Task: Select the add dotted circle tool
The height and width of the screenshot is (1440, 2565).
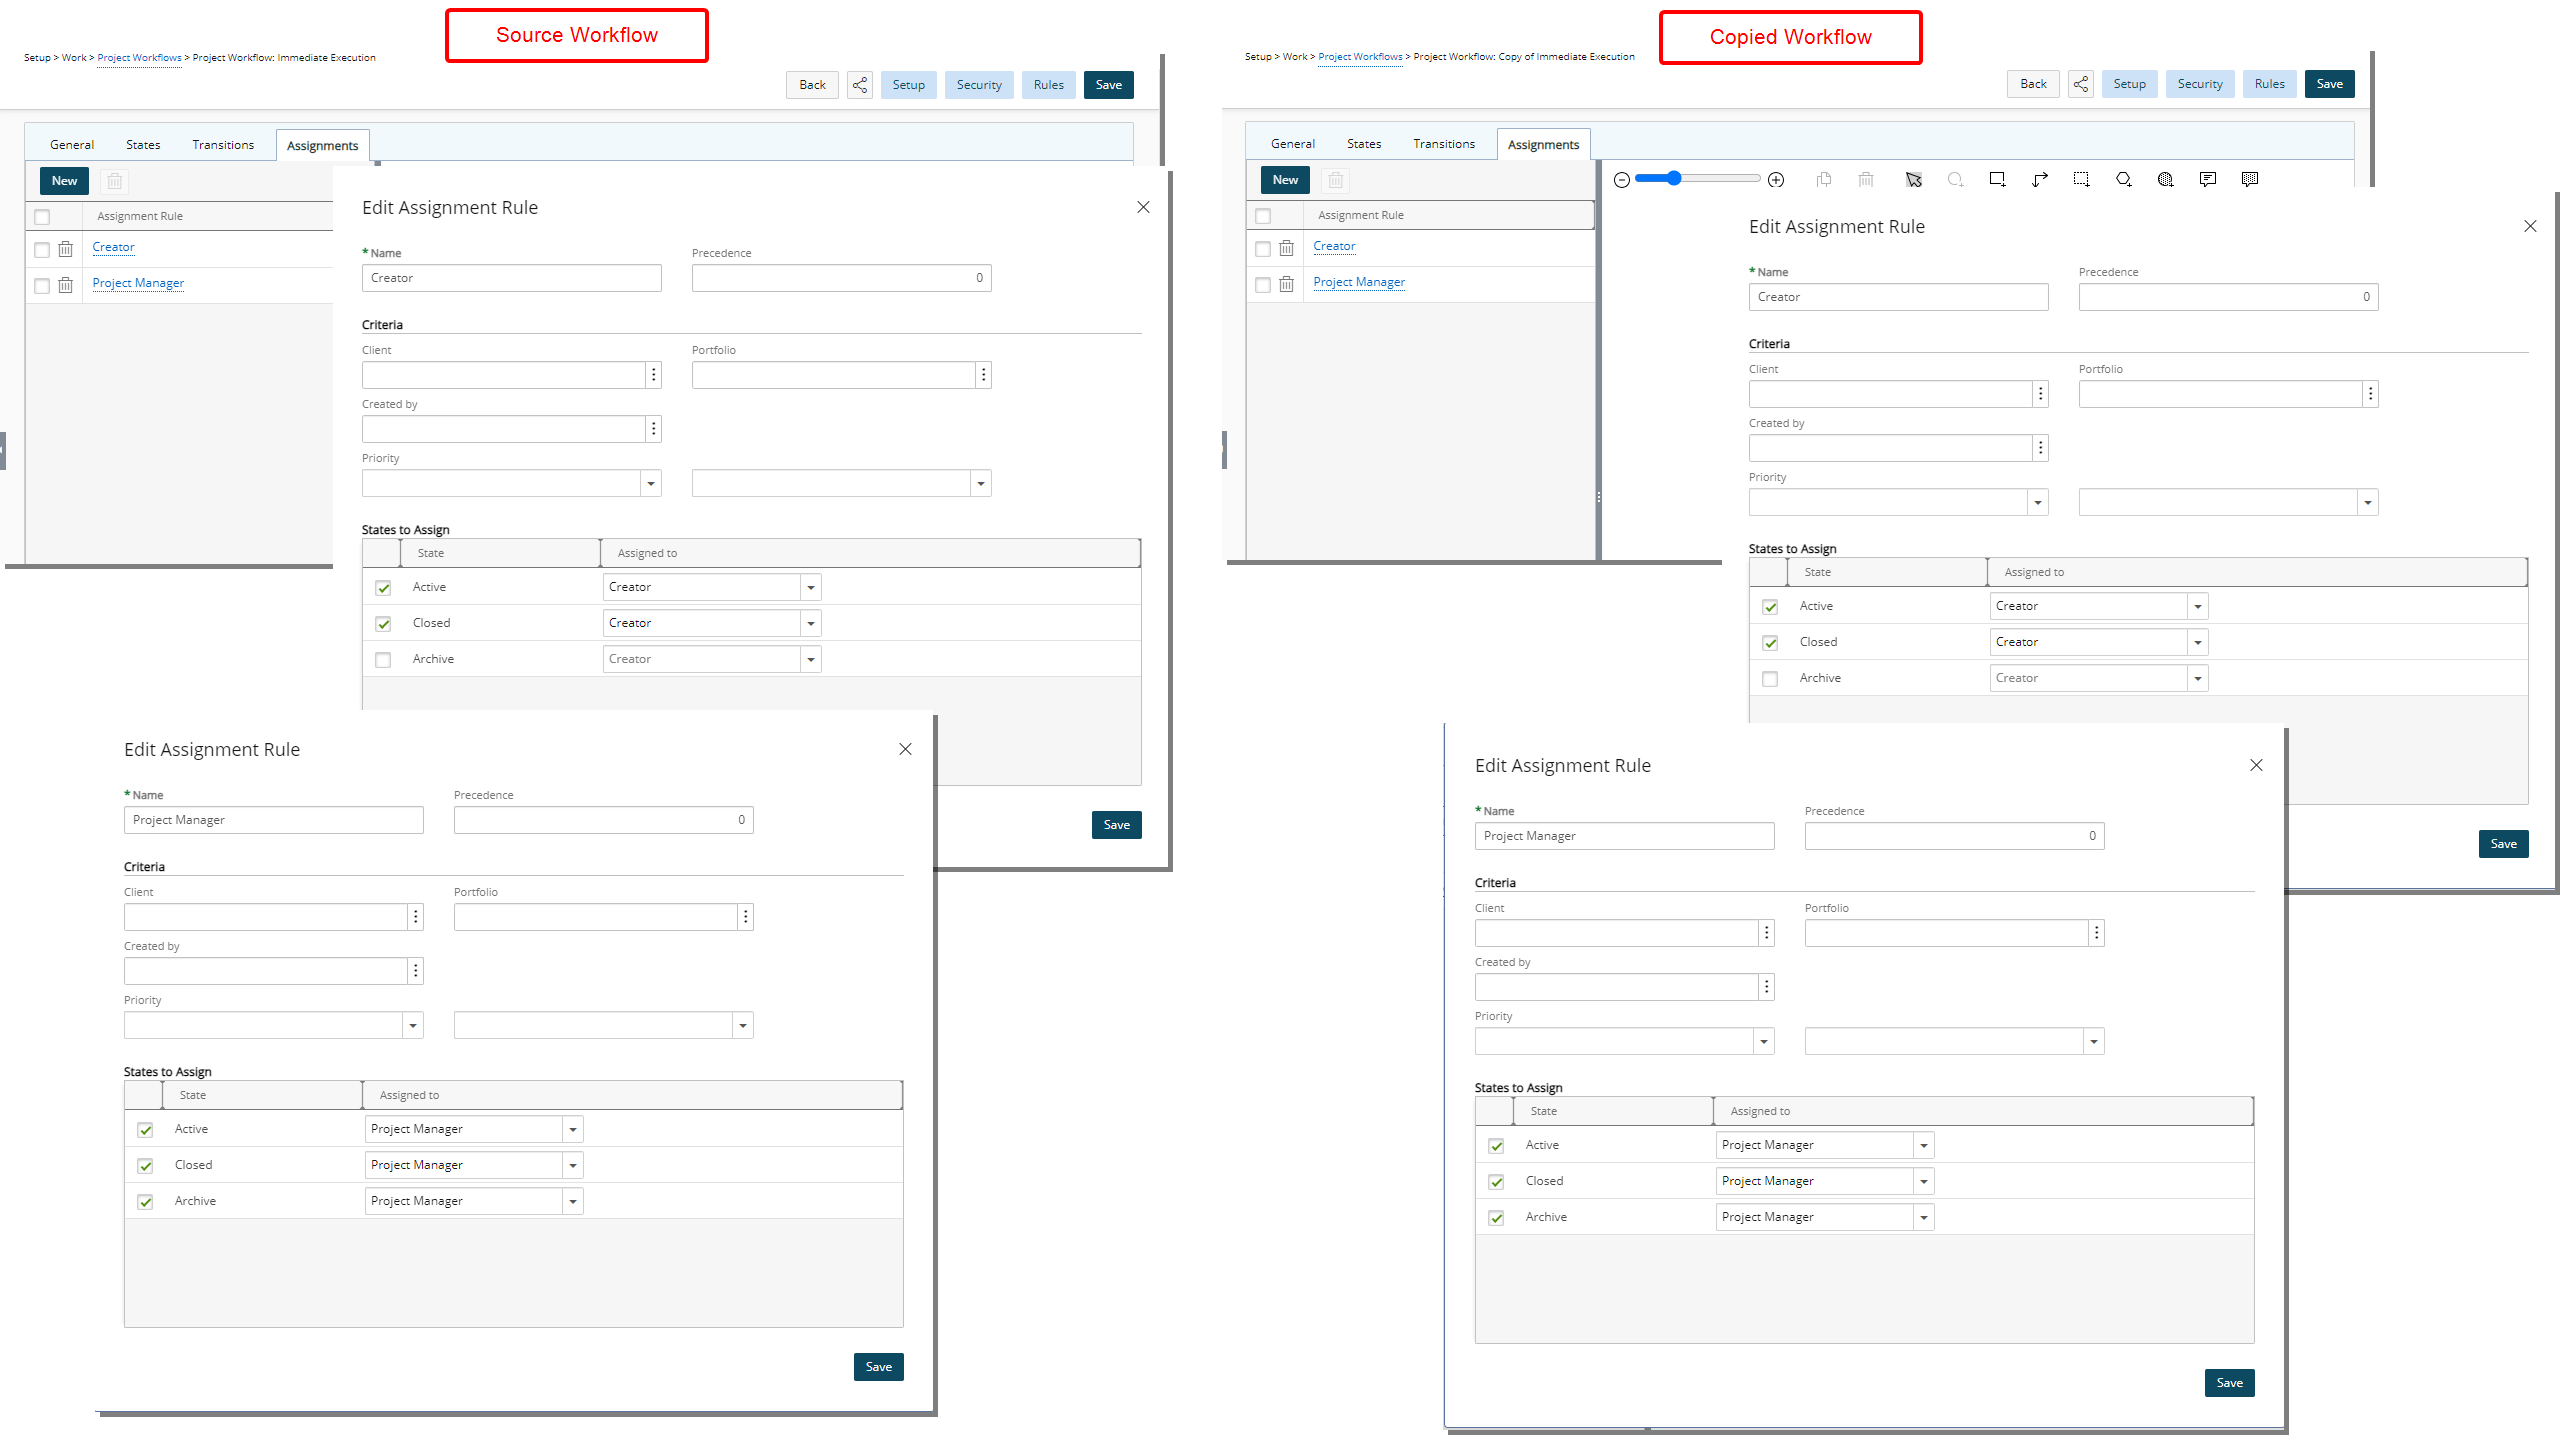Action: click(x=2166, y=180)
